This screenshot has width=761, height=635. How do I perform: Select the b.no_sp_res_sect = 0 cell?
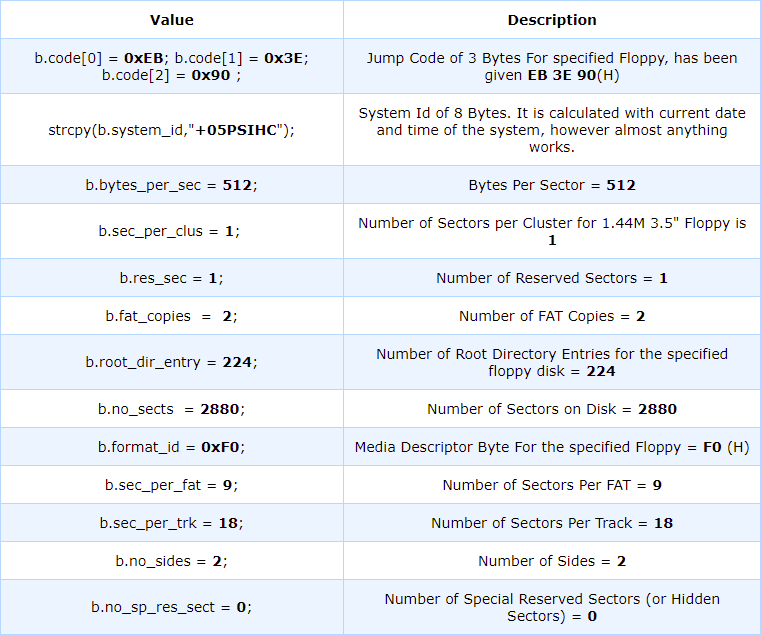171,607
